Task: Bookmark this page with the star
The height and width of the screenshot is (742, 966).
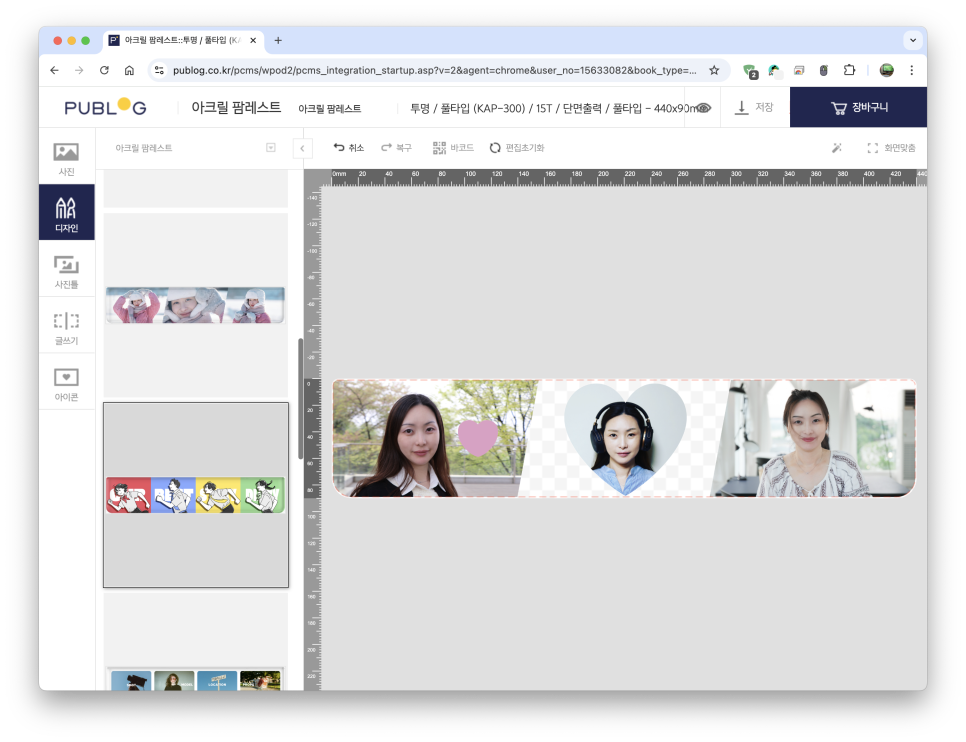Action: [x=714, y=70]
